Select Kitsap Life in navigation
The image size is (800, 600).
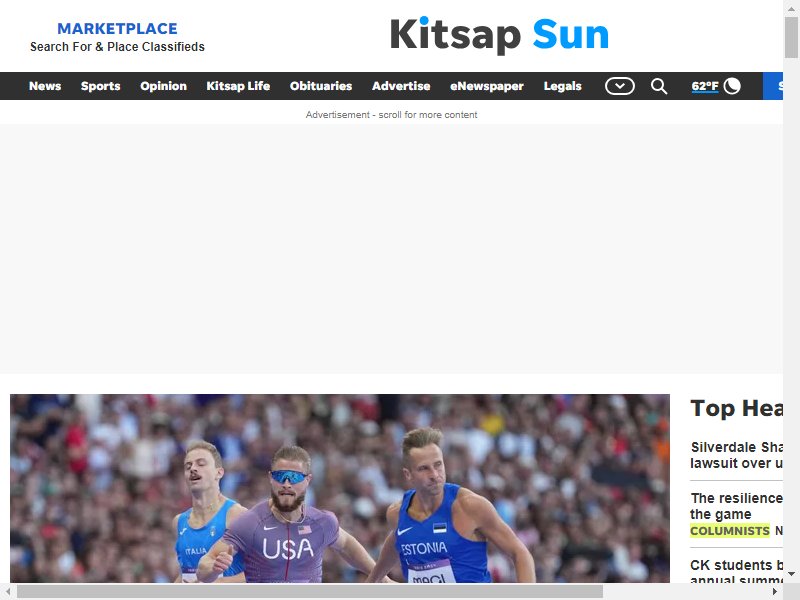238,86
